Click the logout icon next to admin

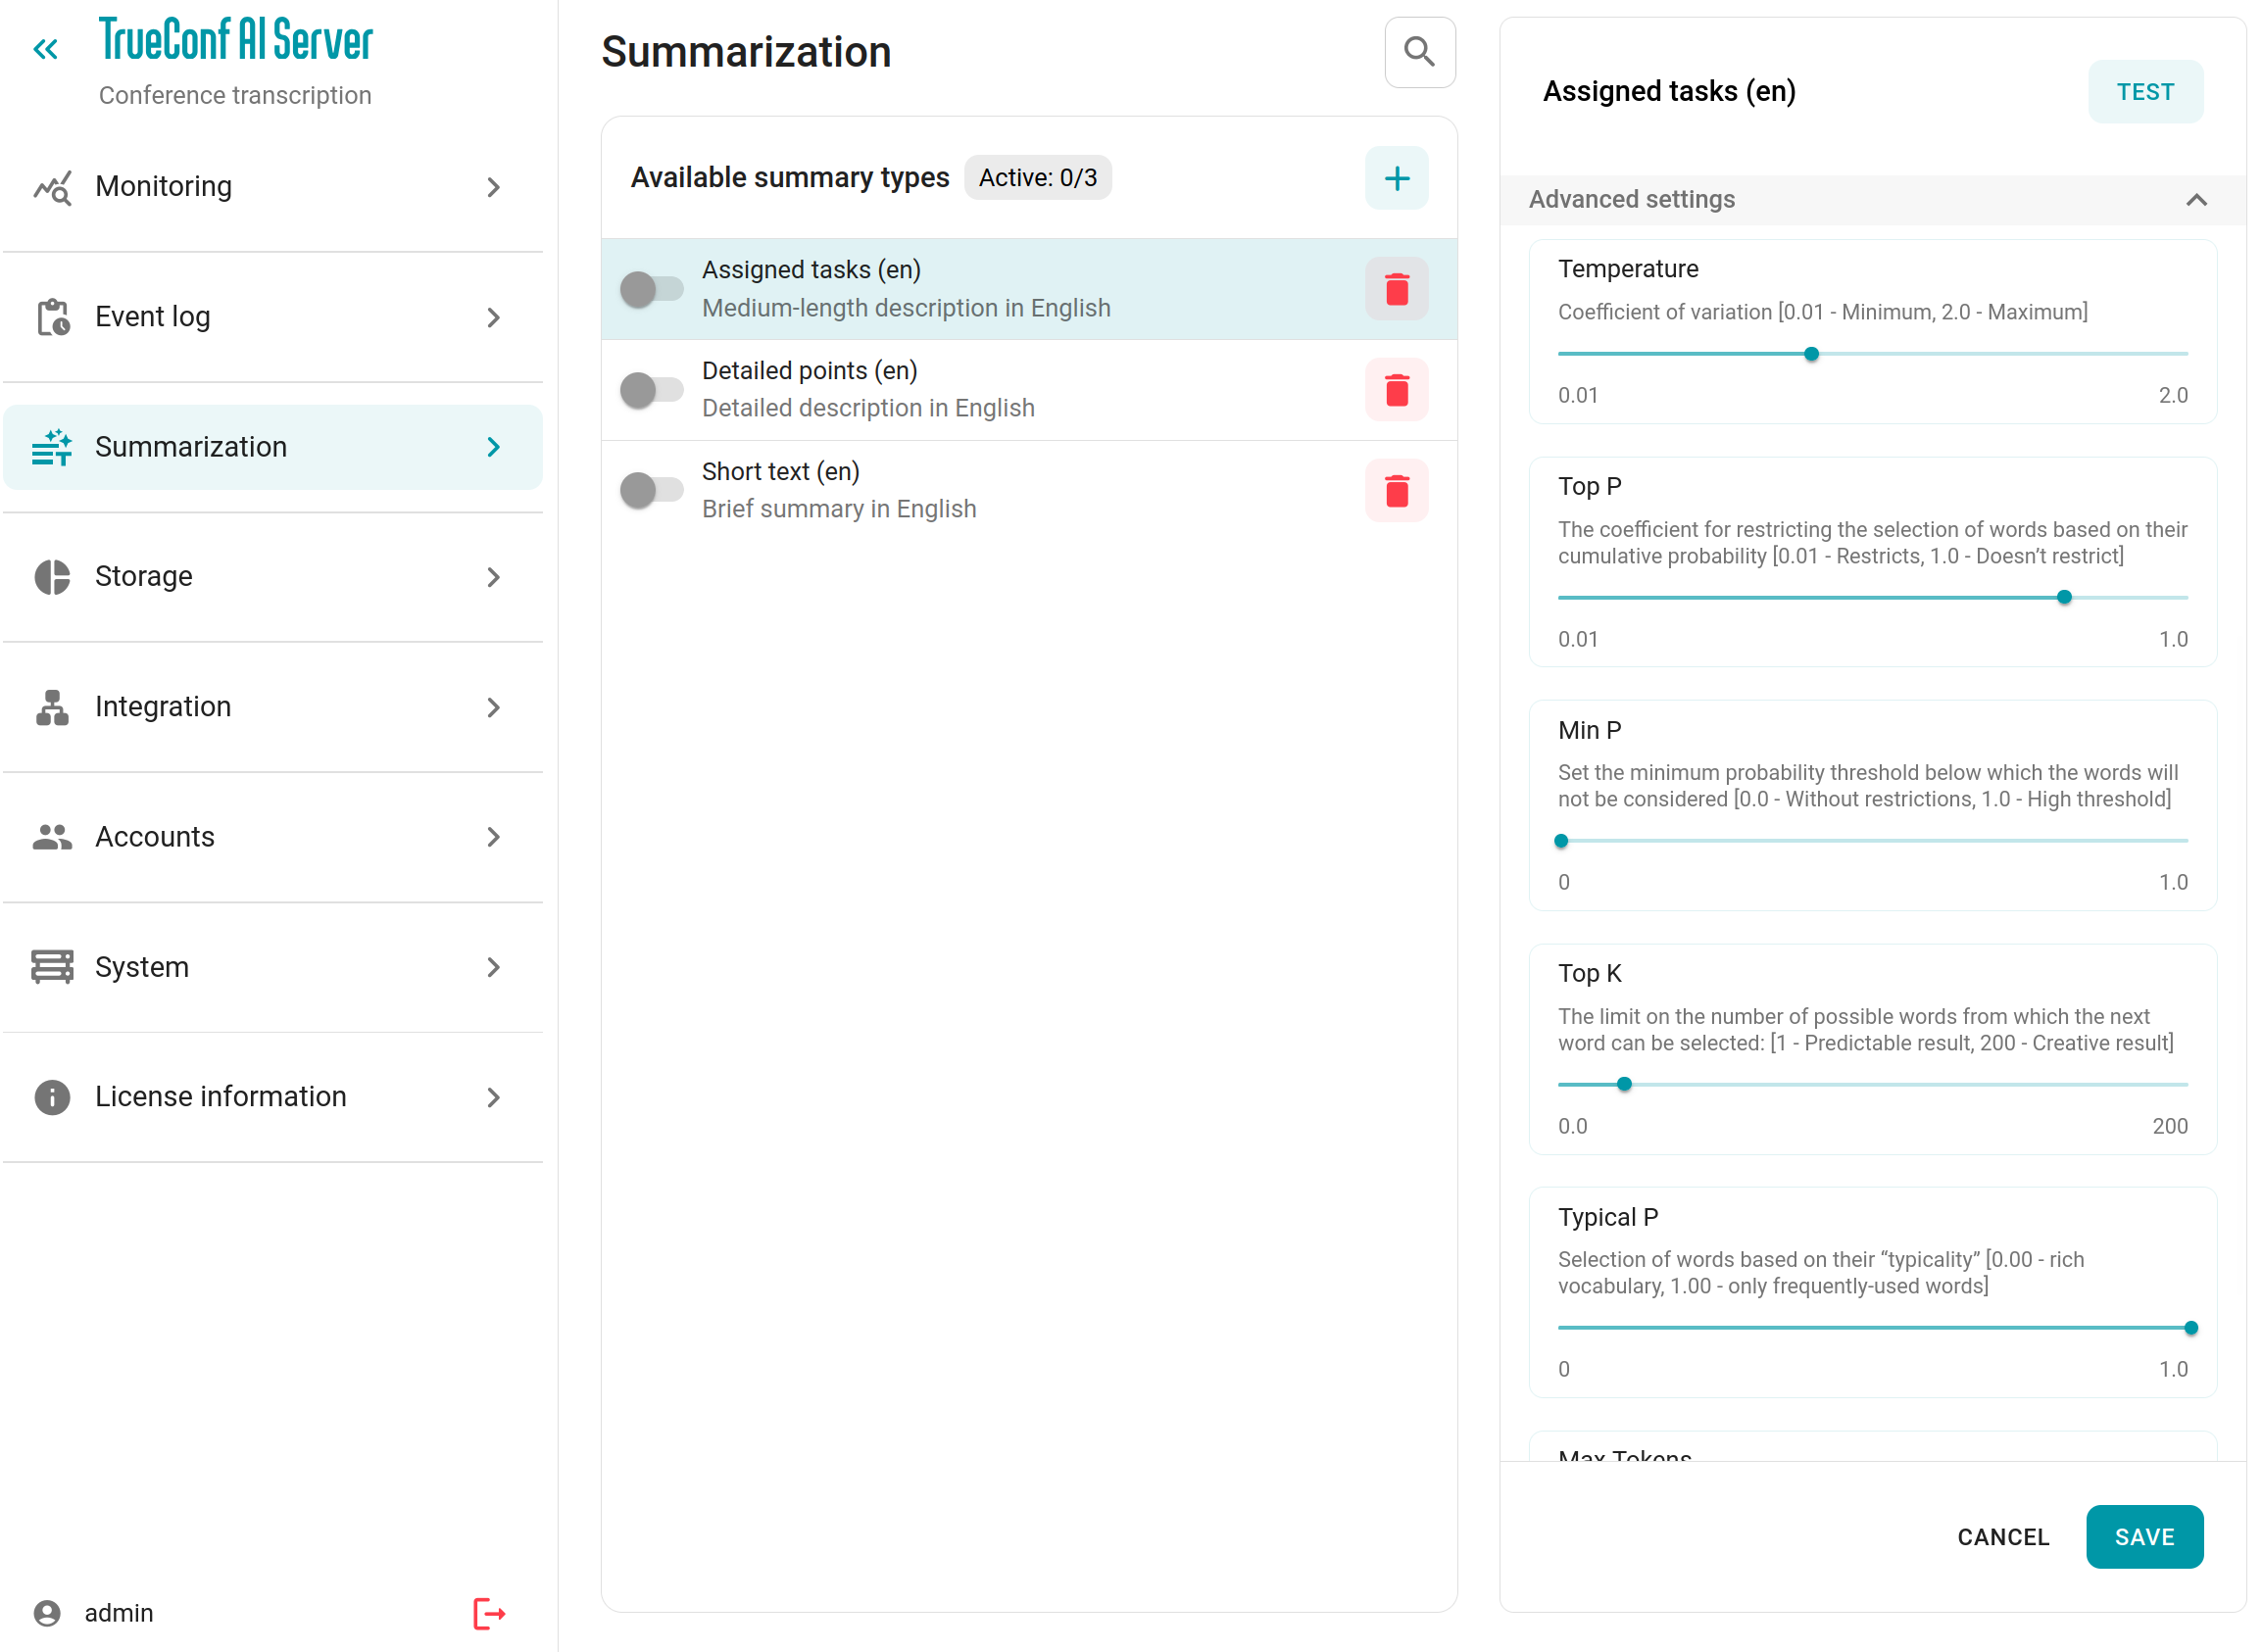(x=489, y=1613)
